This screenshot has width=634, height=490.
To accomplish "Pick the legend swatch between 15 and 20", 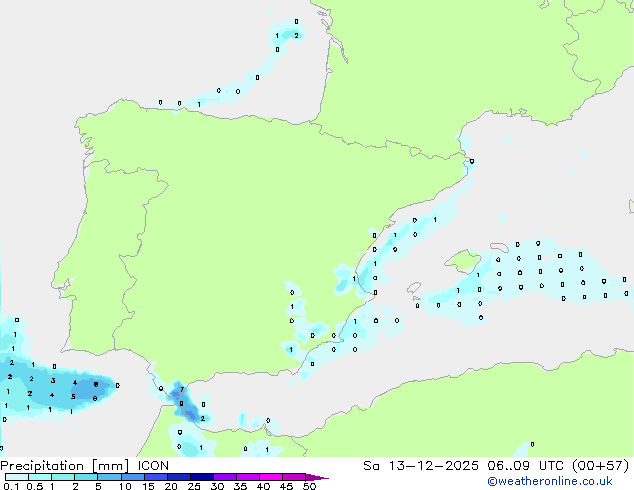I will pos(155,477).
